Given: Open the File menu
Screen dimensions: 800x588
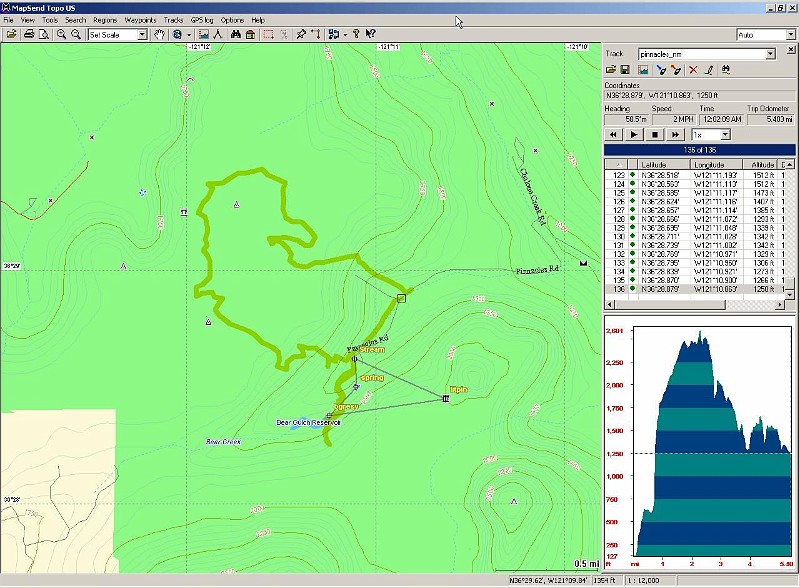Looking at the screenshot, I should (x=8, y=20).
